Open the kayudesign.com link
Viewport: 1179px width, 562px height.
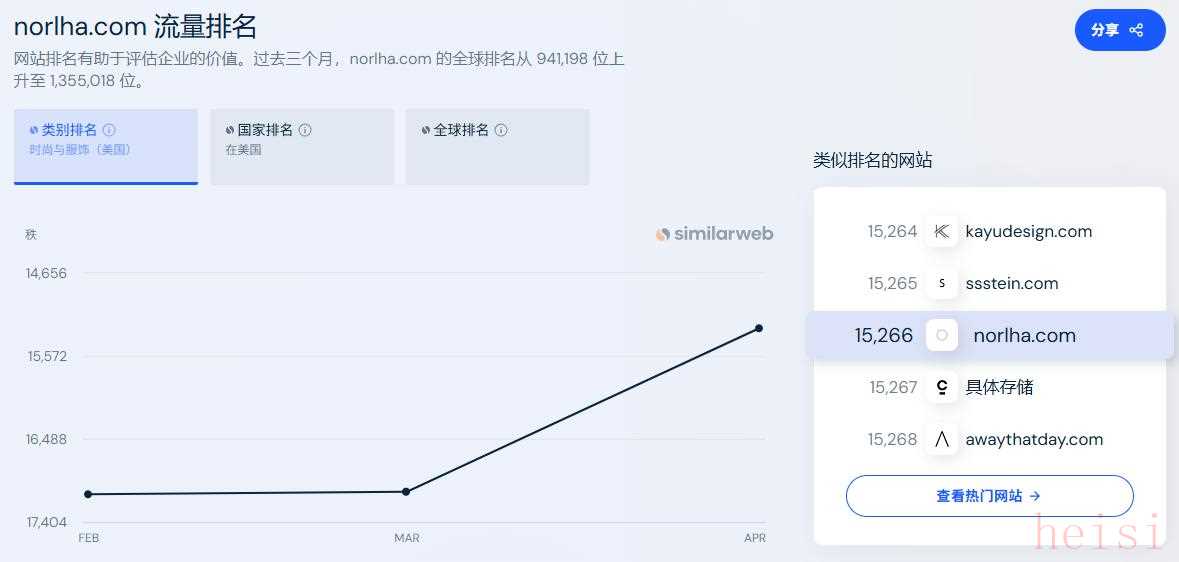[x=1028, y=231]
